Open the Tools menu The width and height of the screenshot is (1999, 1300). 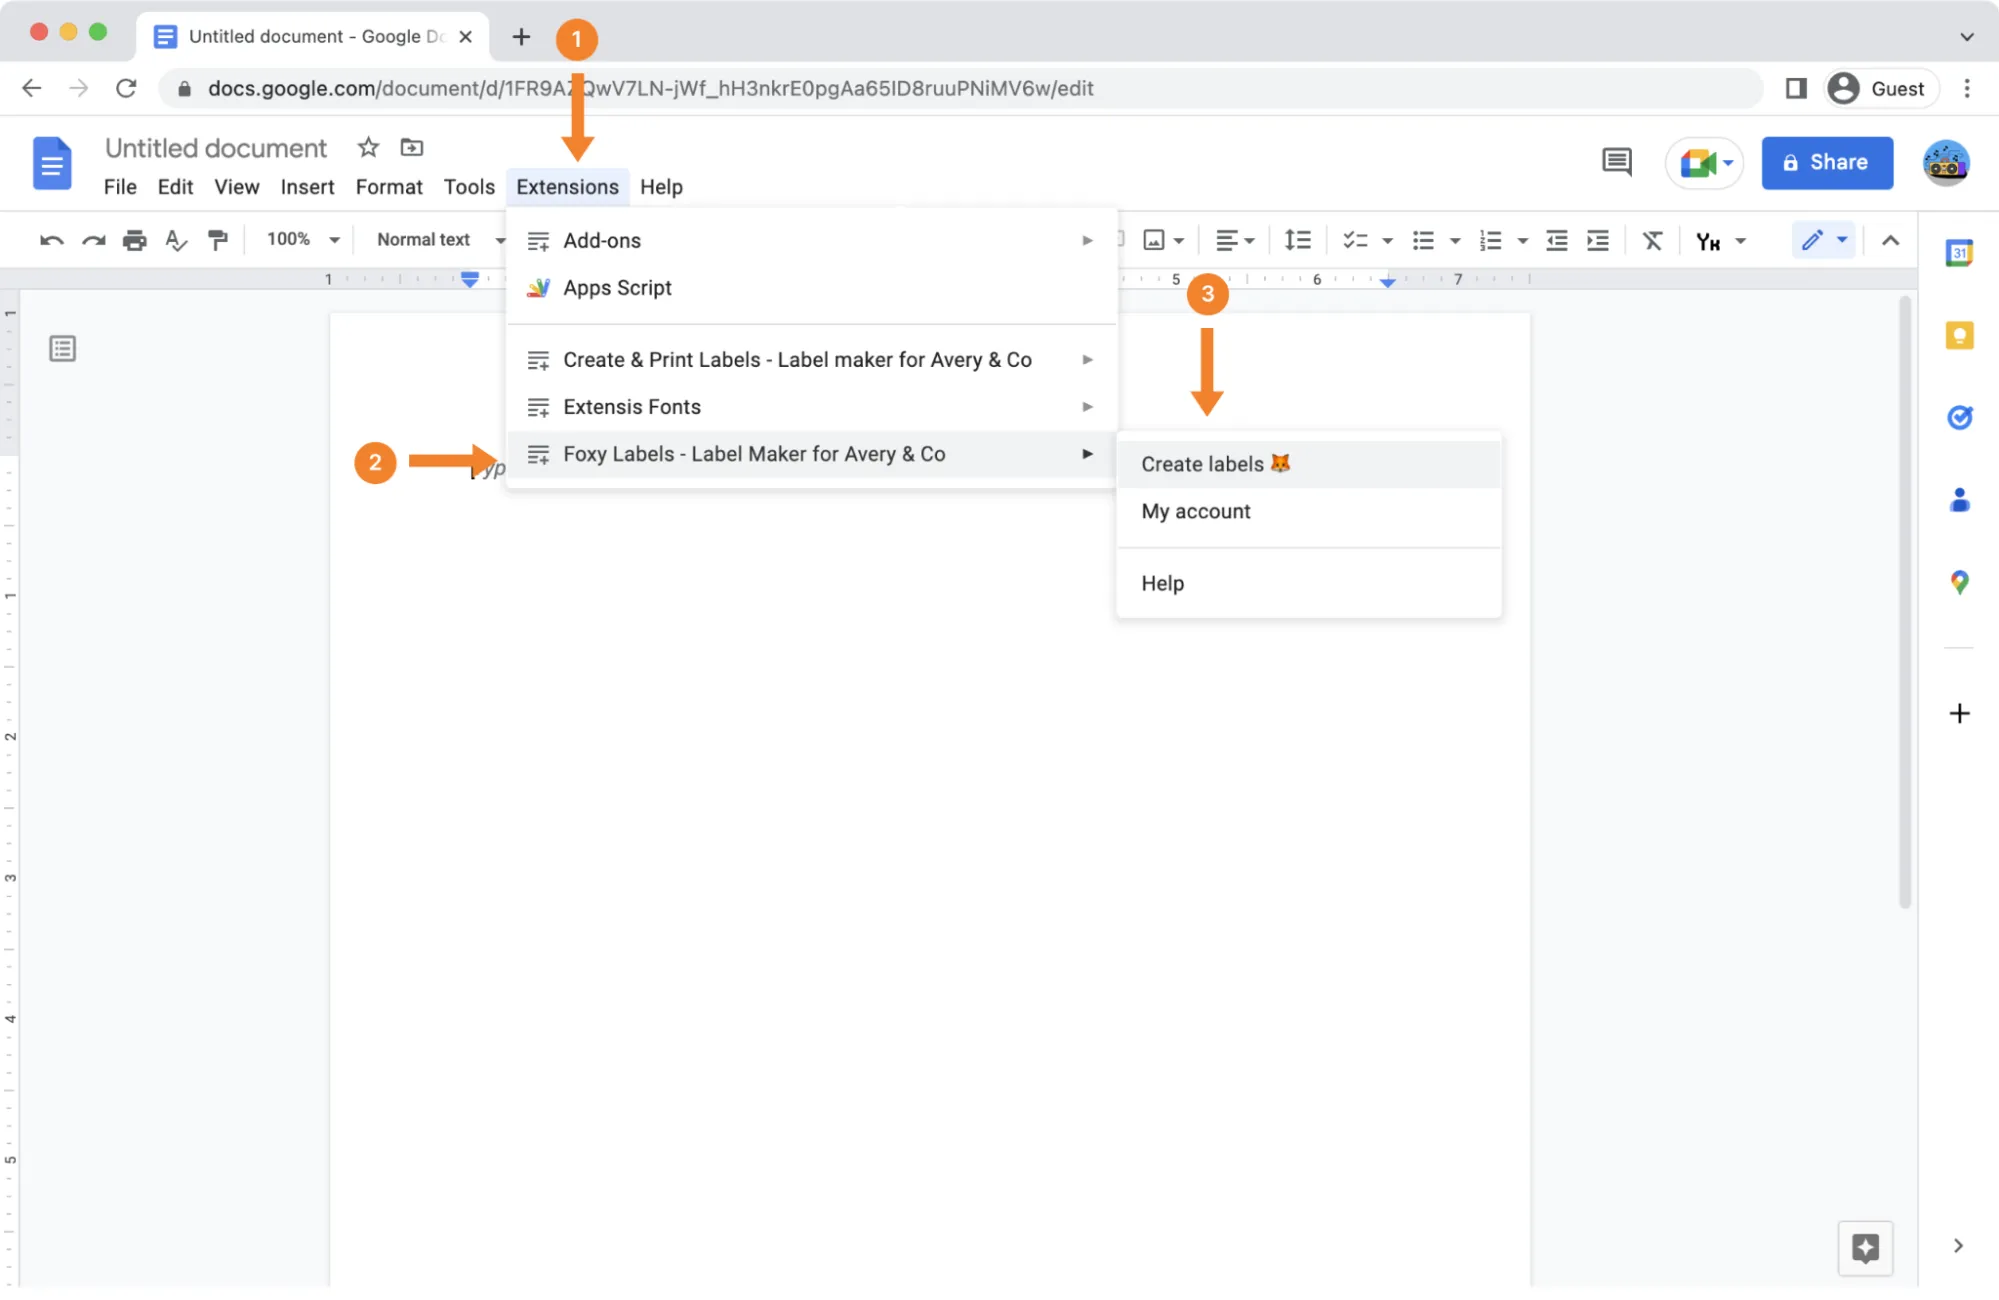469,187
